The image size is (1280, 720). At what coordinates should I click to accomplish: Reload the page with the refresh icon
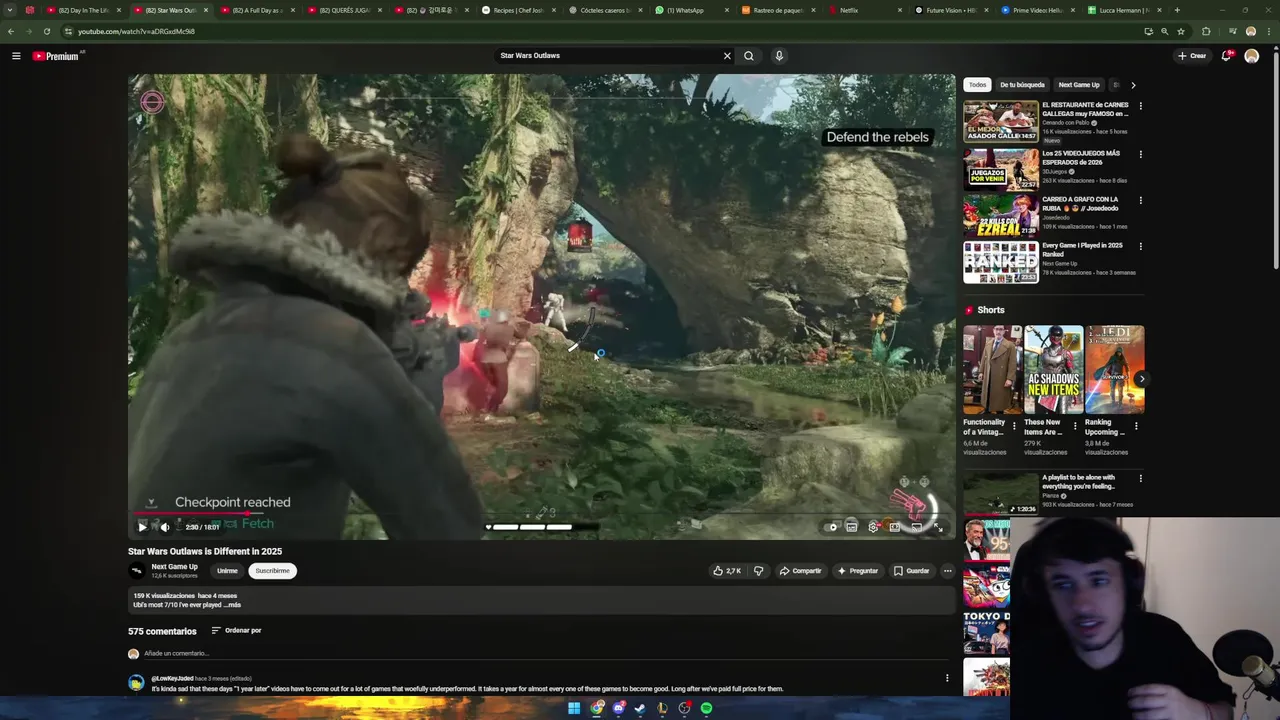click(46, 31)
